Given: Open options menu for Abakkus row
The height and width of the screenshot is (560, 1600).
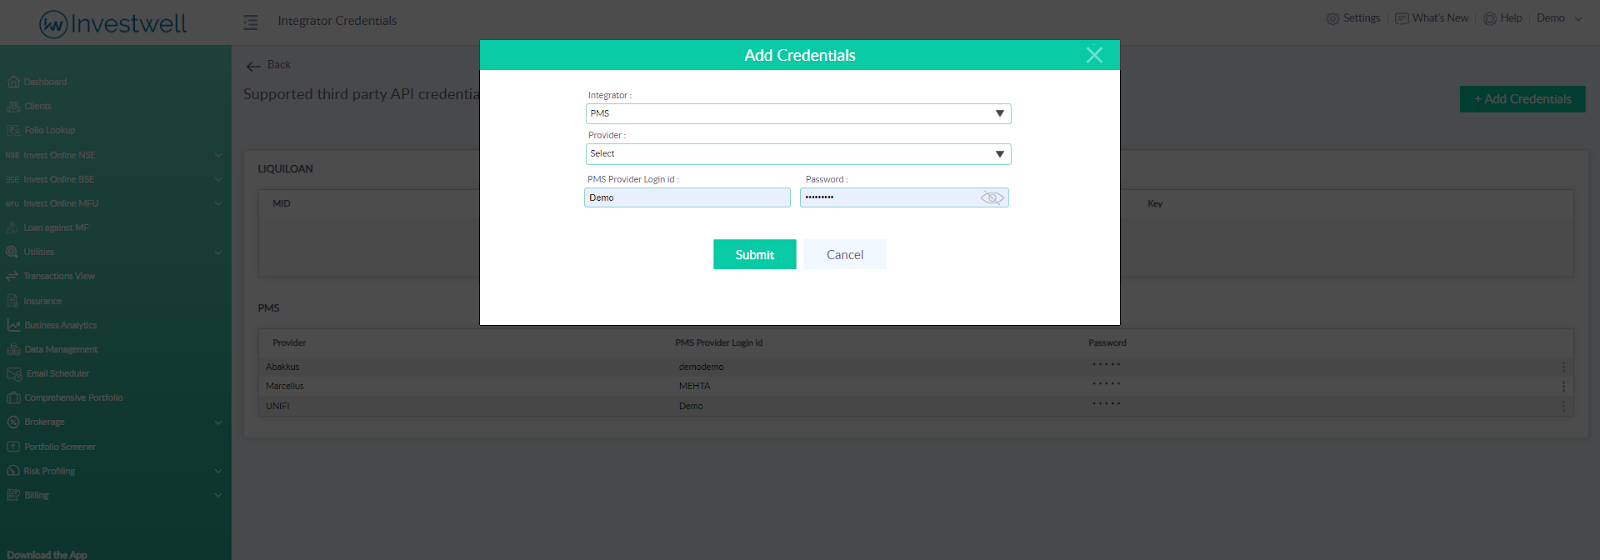Looking at the screenshot, I should pyautogui.click(x=1563, y=367).
